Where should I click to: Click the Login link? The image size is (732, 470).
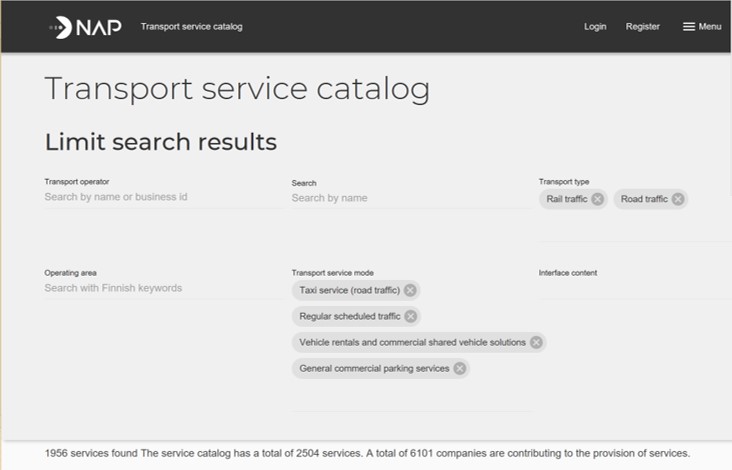pos(595,27)
